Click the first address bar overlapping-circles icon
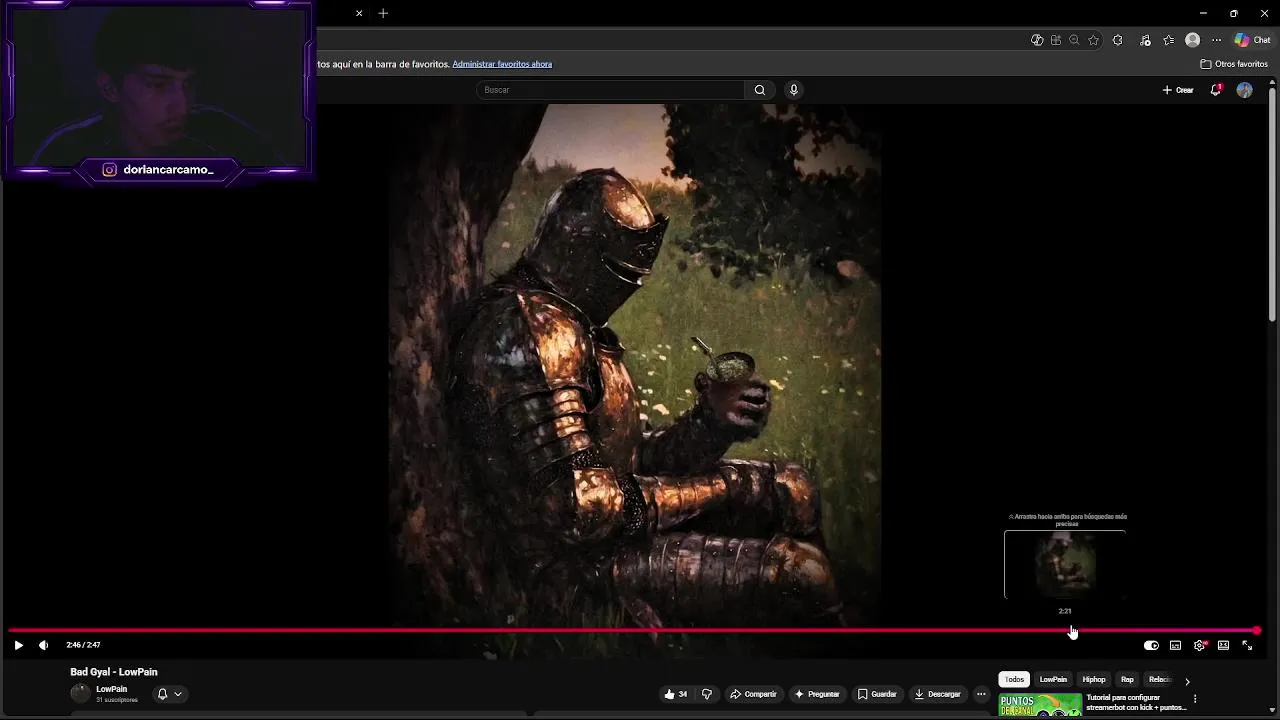 pyautogui.click(x=1037, y=40)
